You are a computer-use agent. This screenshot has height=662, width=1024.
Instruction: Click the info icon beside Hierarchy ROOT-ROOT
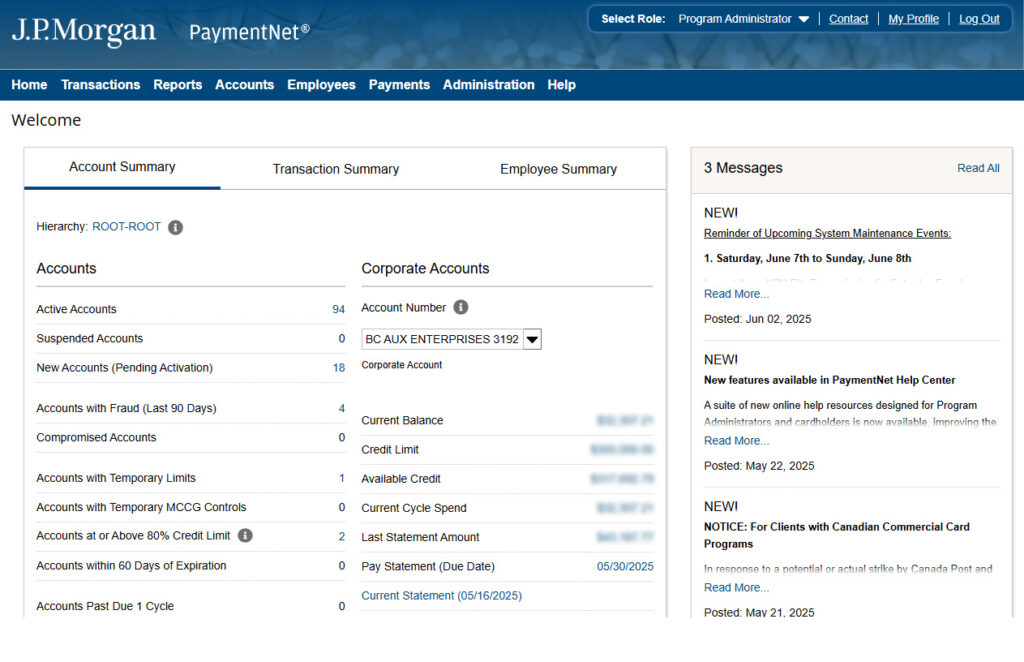tap(175, 227)
